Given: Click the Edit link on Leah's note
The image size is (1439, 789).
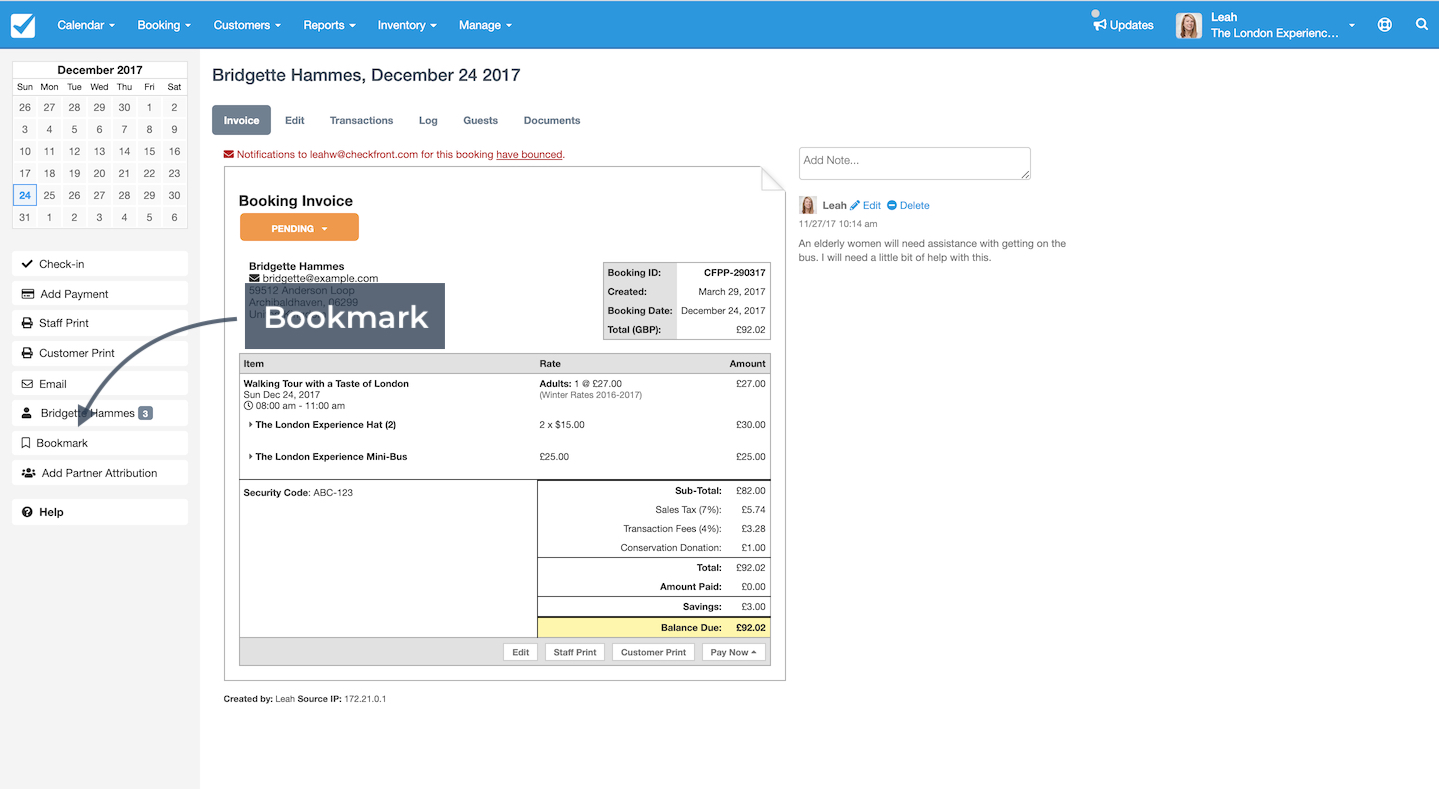Looking at the screenshot, I should coord(872,205).
